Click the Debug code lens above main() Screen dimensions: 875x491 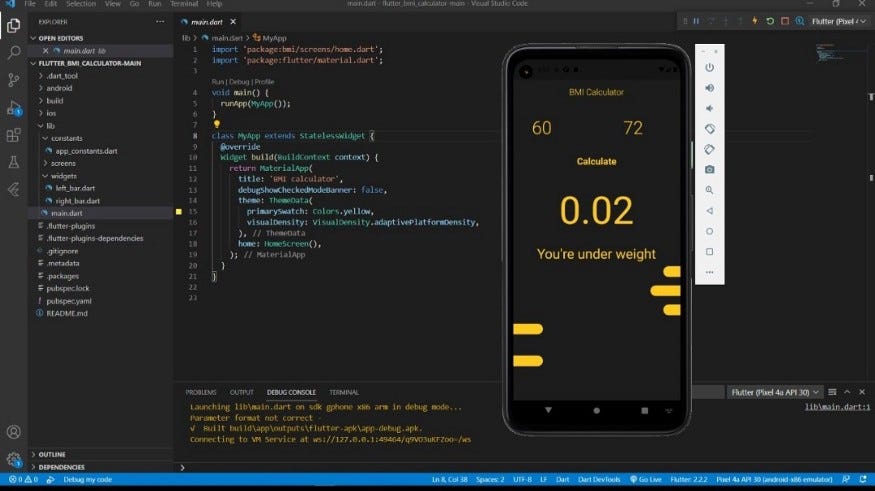(239, 81)
